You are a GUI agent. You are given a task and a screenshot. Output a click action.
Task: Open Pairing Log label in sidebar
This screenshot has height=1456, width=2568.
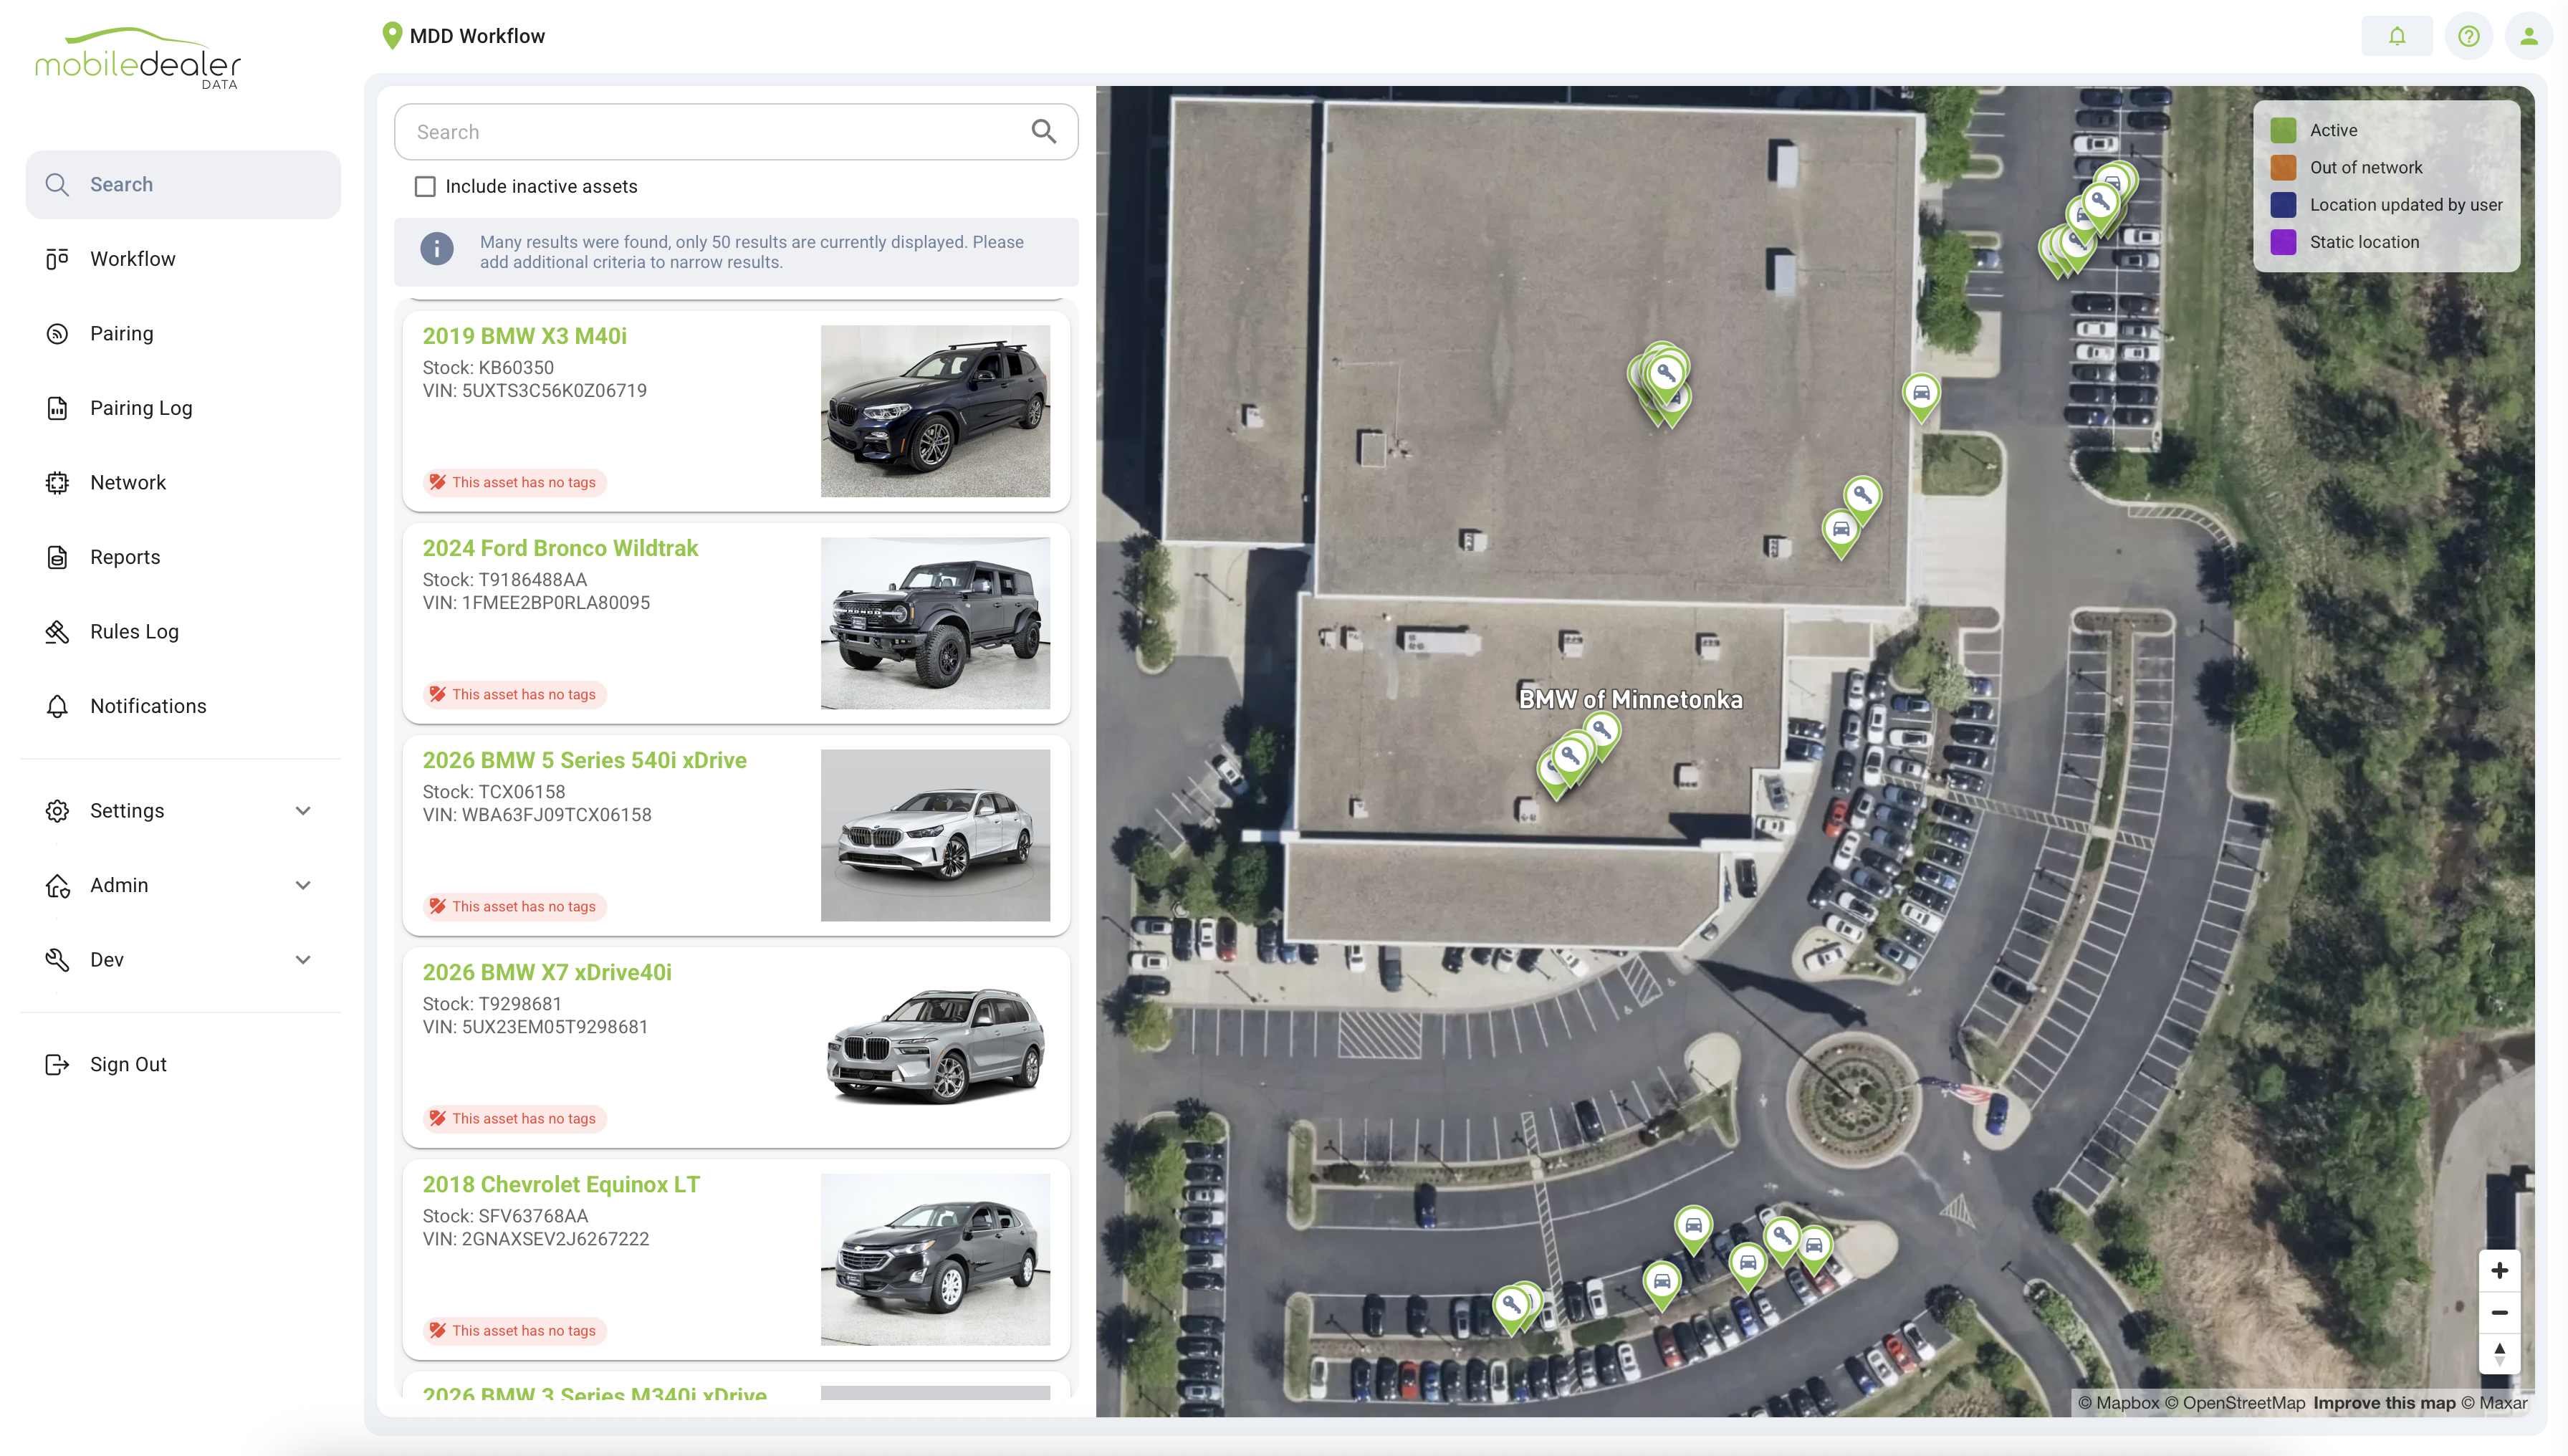(x=141, y=408)
